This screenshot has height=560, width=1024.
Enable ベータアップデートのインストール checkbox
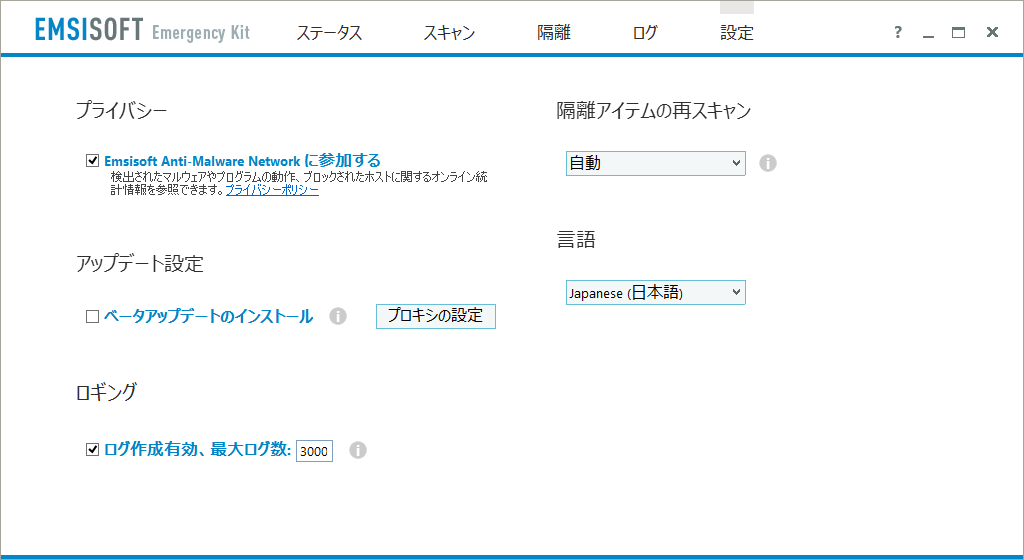[x=92, y=317]
